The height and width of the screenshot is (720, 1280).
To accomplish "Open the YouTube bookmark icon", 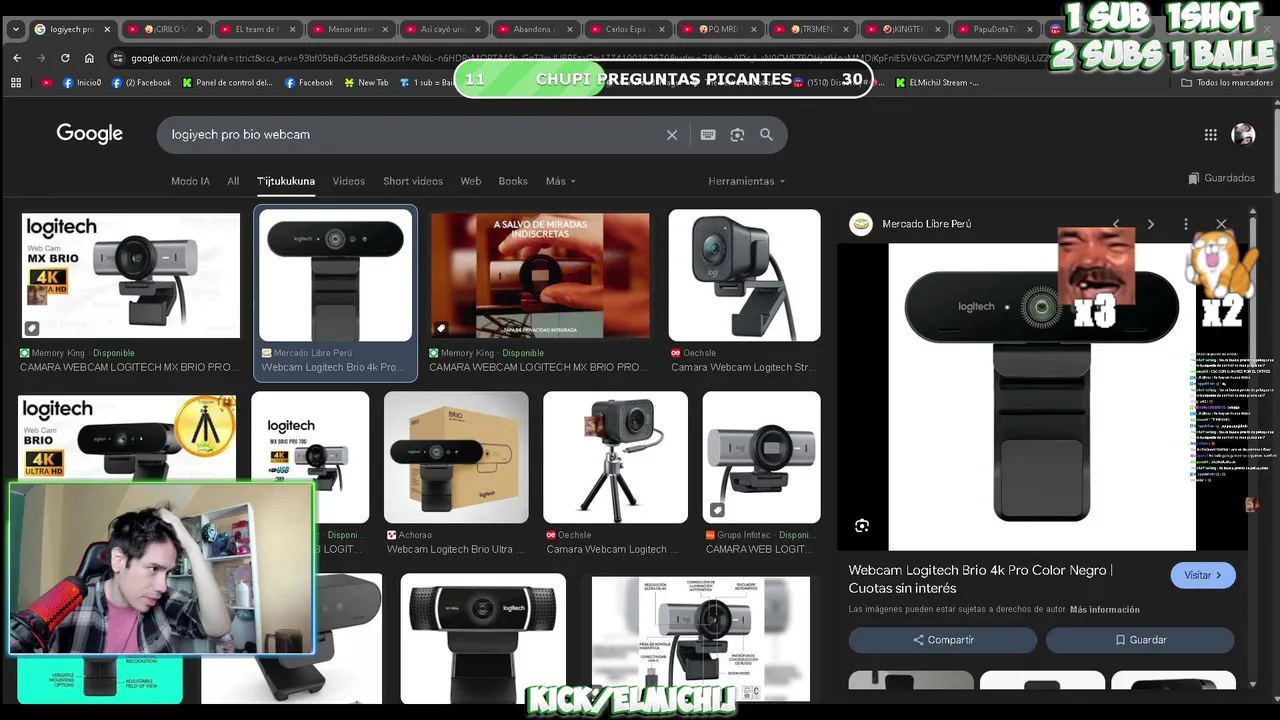I will [x=46, y=83].
